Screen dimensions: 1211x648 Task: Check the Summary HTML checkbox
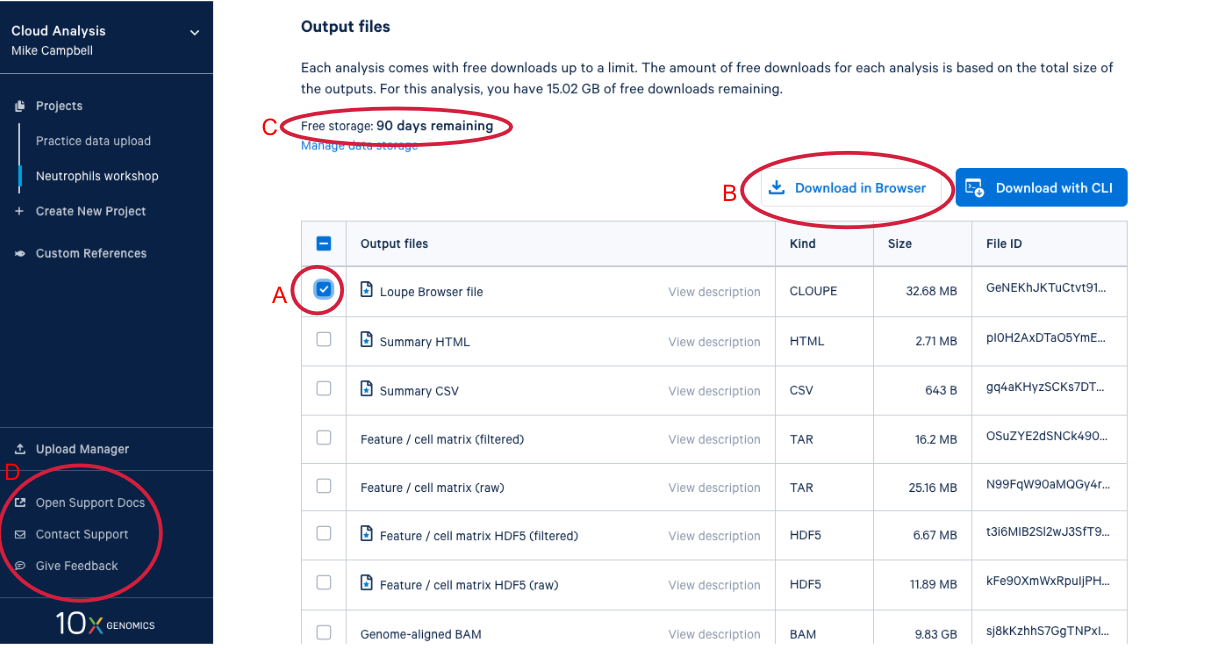point(324,339)
